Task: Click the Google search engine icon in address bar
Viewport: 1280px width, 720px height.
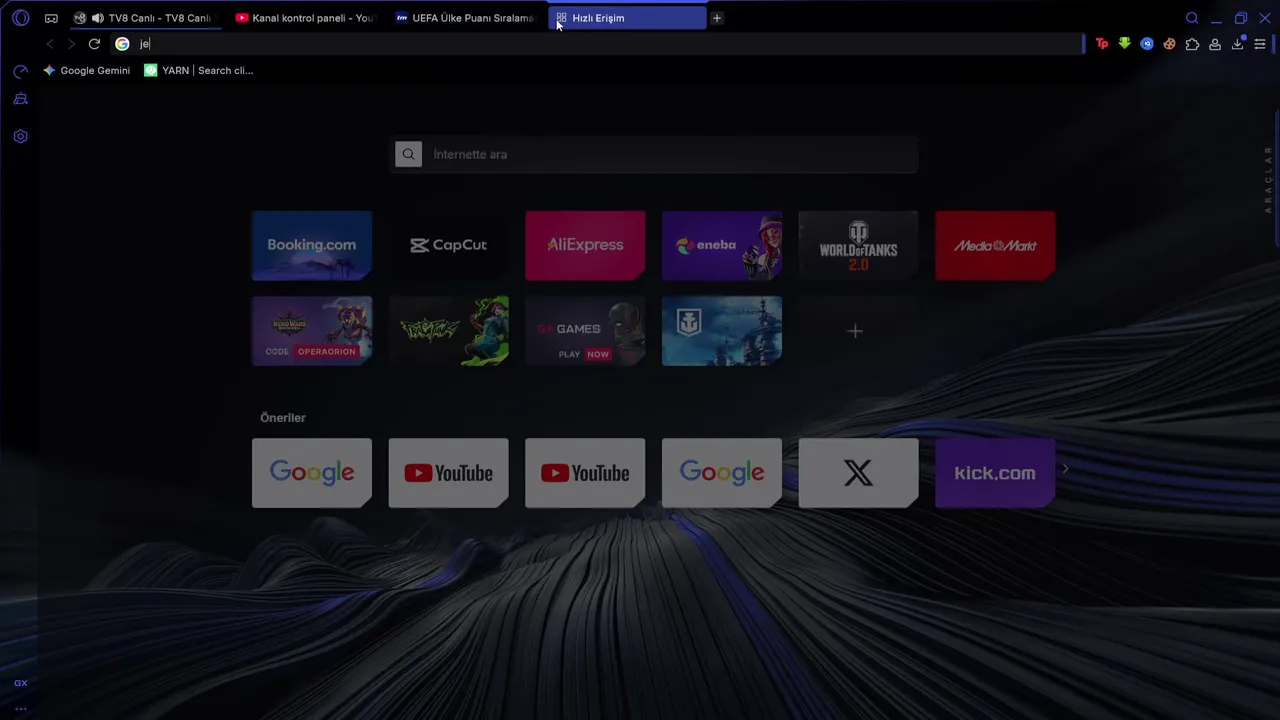Action: (x=122, y=44)
